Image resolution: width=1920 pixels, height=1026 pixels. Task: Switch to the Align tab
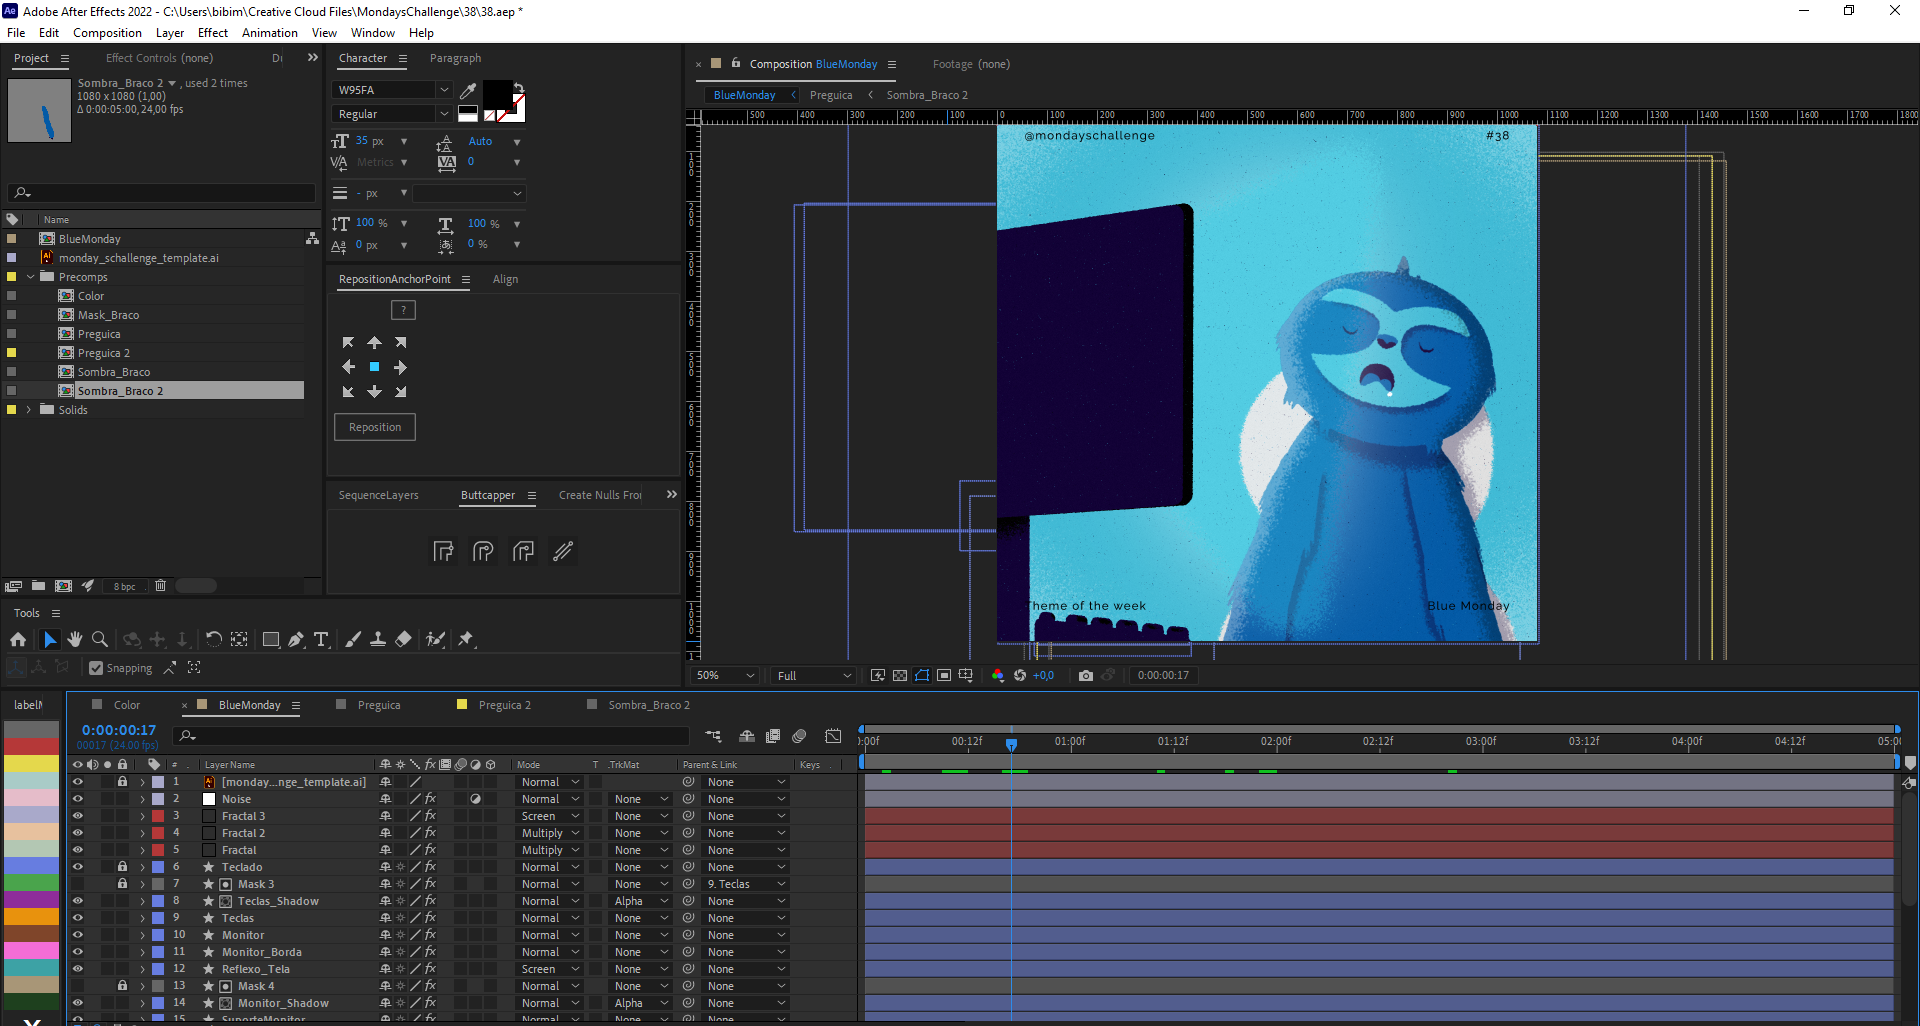[505, 279]
